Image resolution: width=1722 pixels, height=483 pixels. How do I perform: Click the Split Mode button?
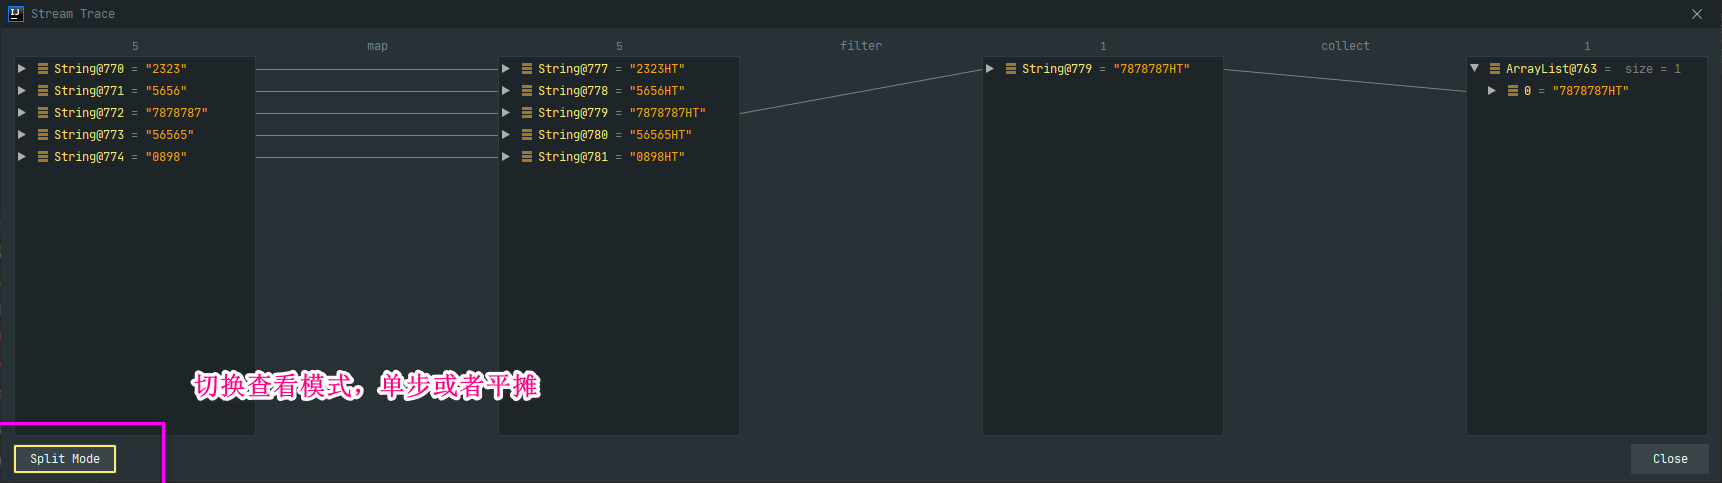click(x=65, y=459)
